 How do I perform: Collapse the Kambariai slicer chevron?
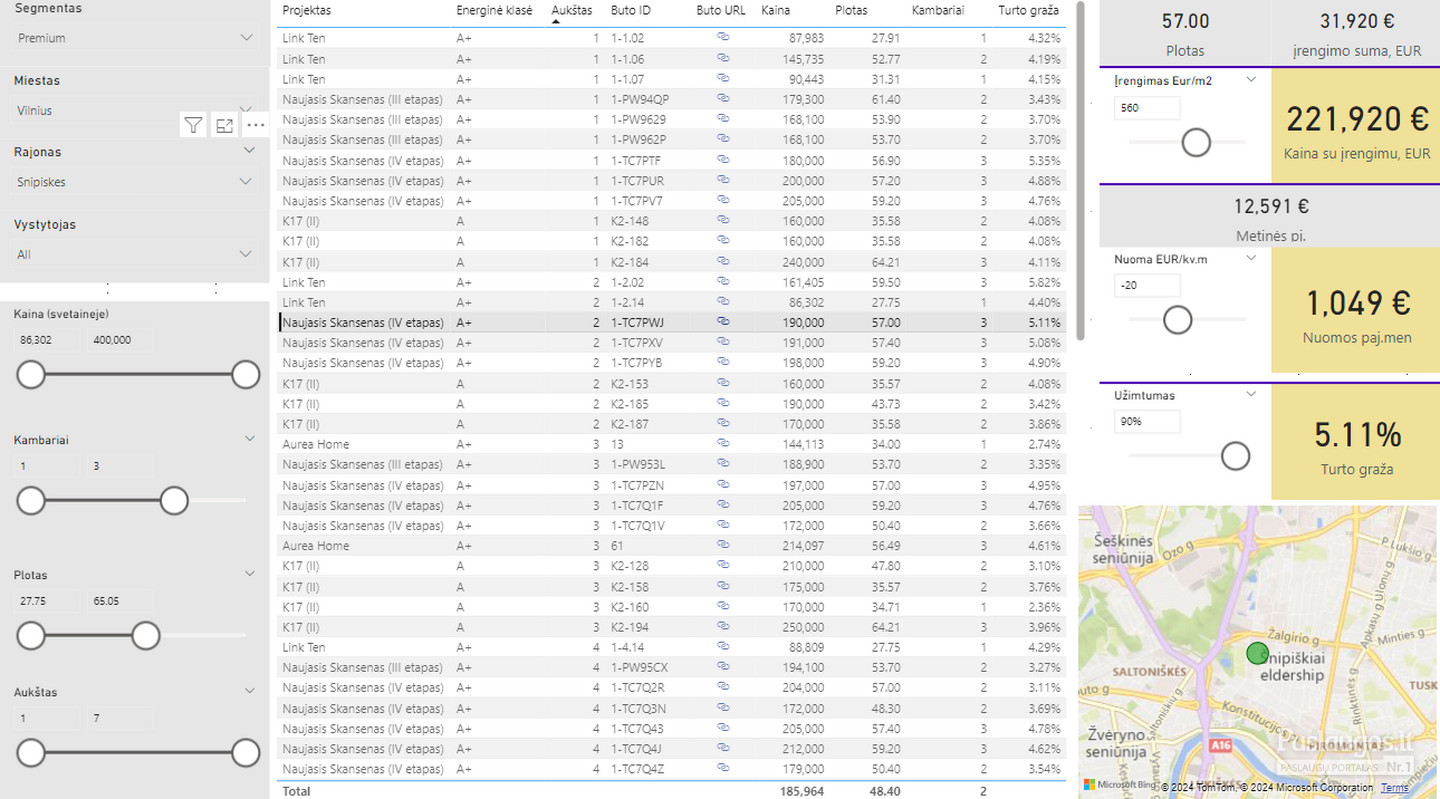click(250, 438)
